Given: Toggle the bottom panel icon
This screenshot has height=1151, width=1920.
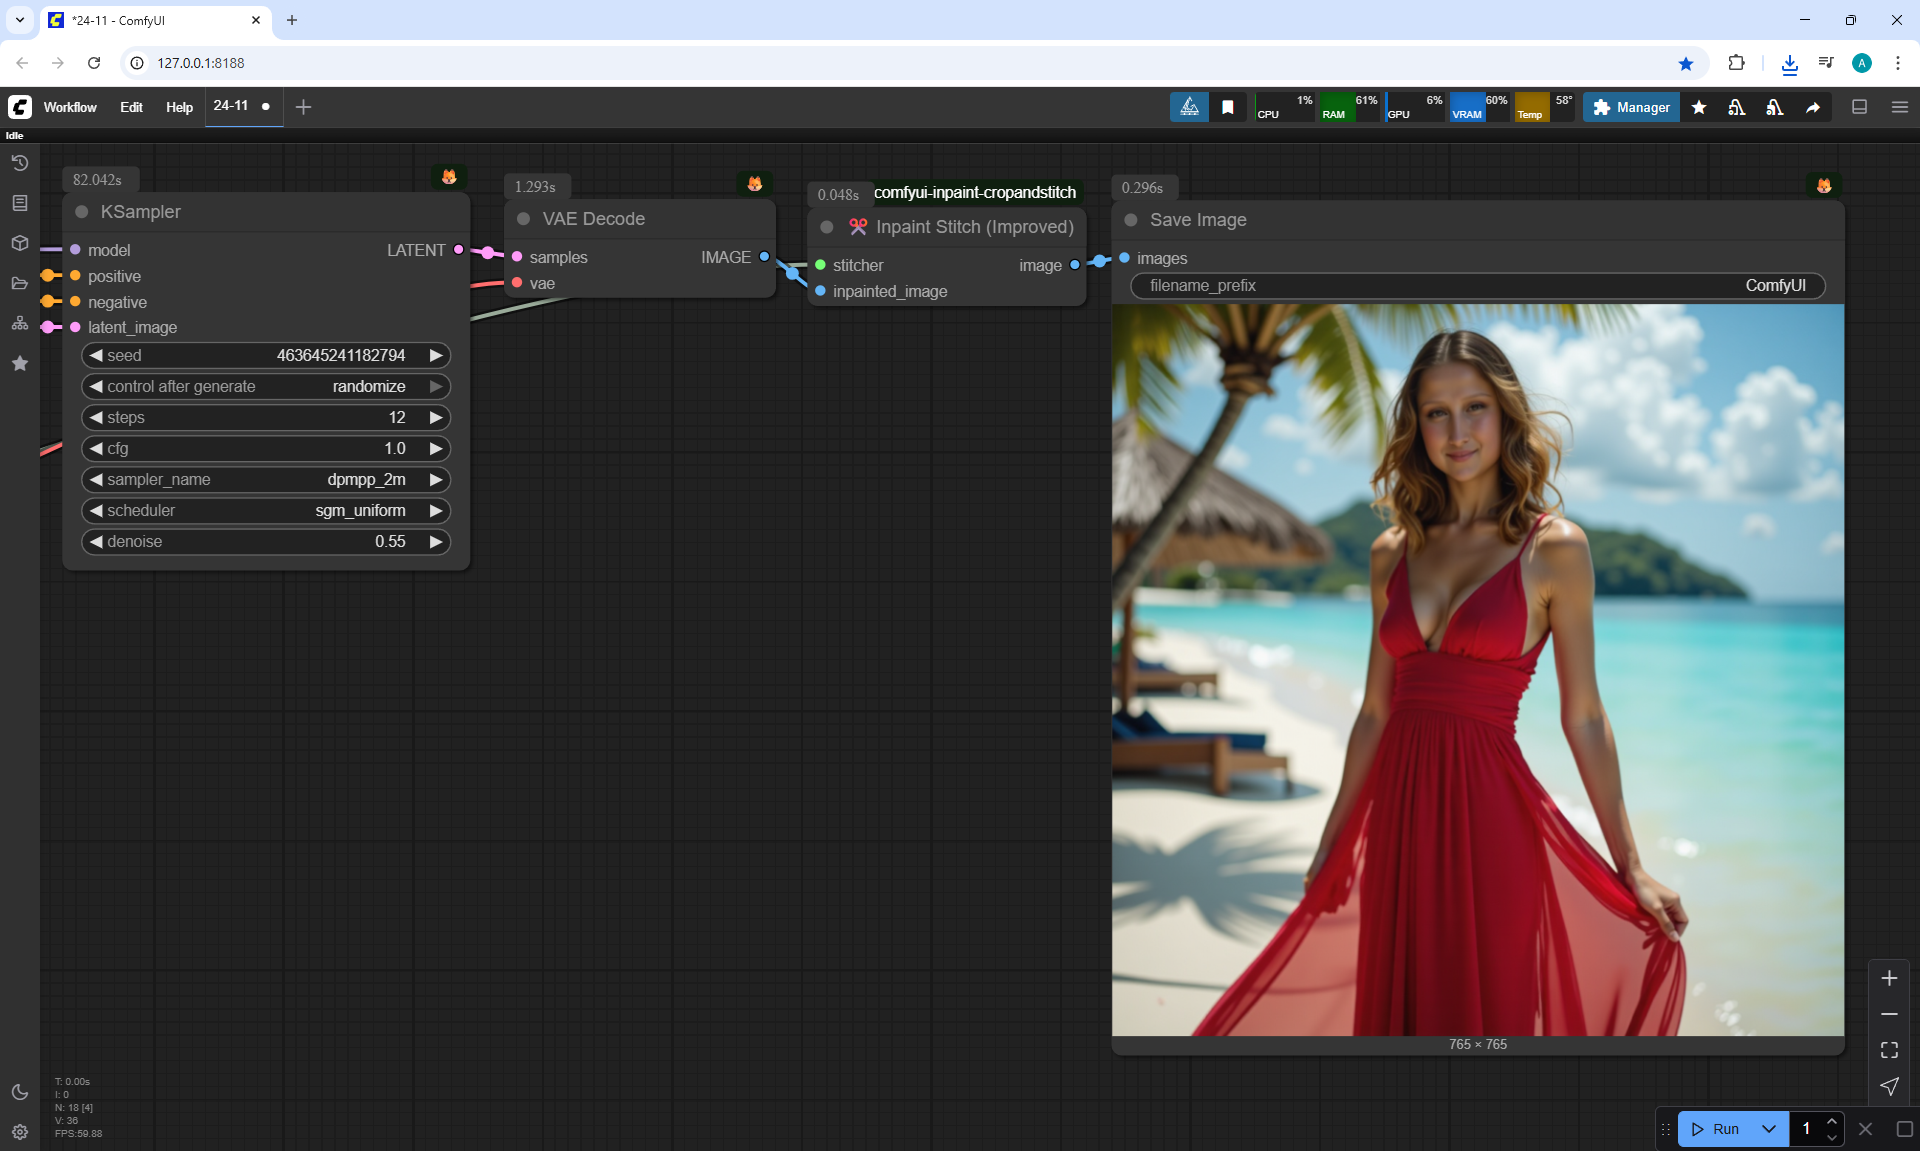Looking at the screenshot, I should point(1859,107).
